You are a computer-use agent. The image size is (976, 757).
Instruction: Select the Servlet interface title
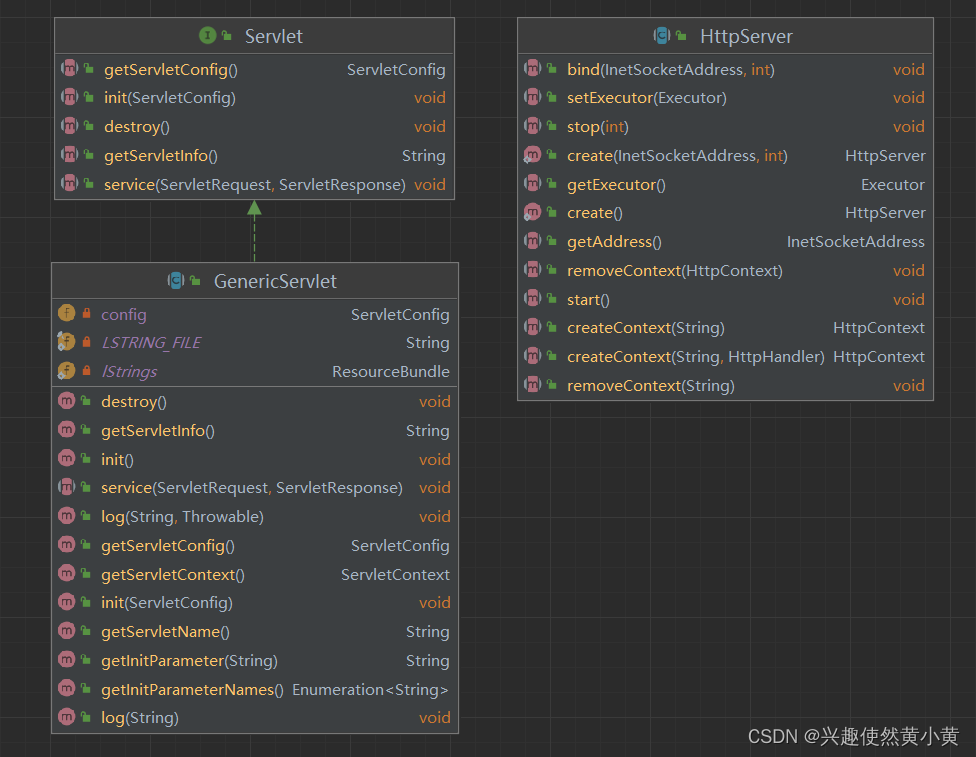point(273,36)
